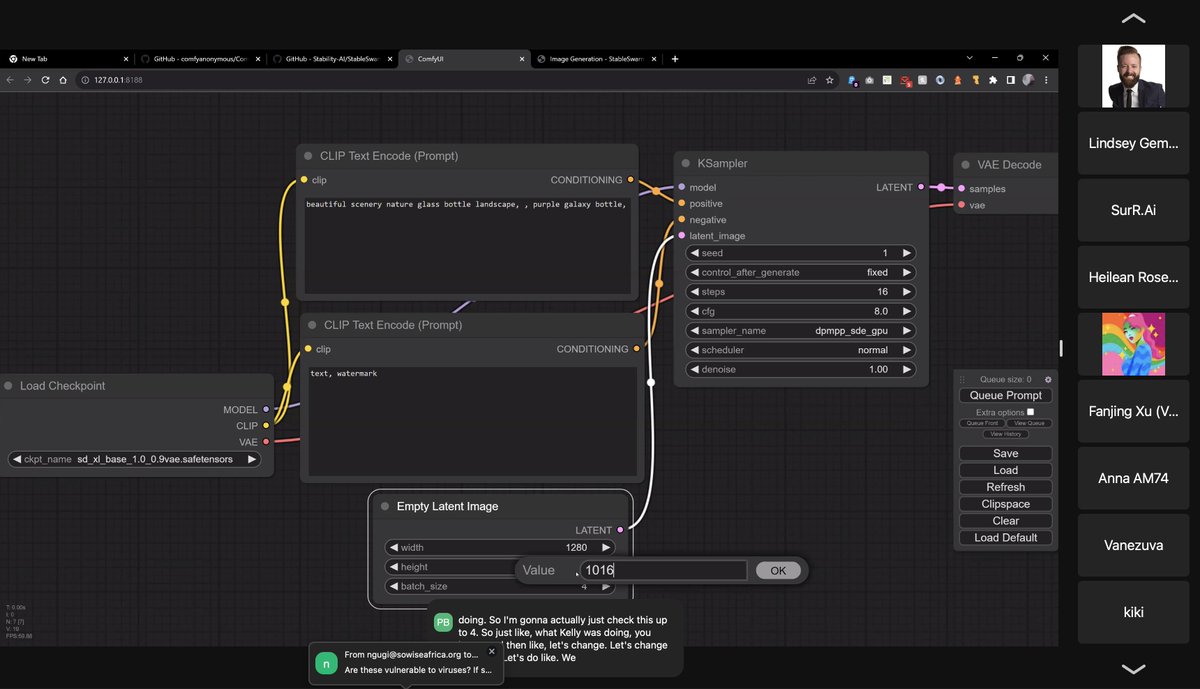Switch to GitHub comfyanonymous tab

pyautogui.click(x=199, y=59)
